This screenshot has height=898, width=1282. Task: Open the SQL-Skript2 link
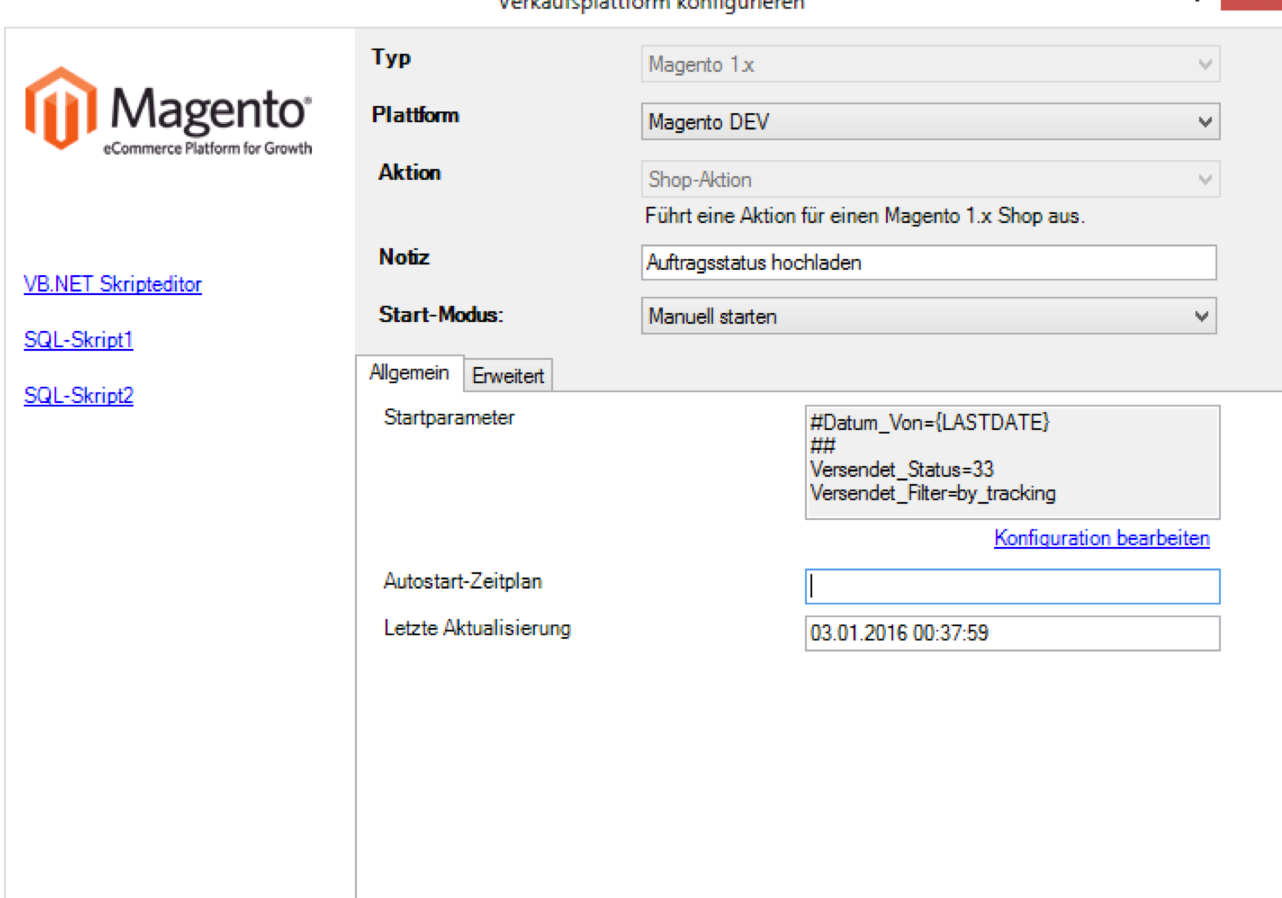point(78,396)
